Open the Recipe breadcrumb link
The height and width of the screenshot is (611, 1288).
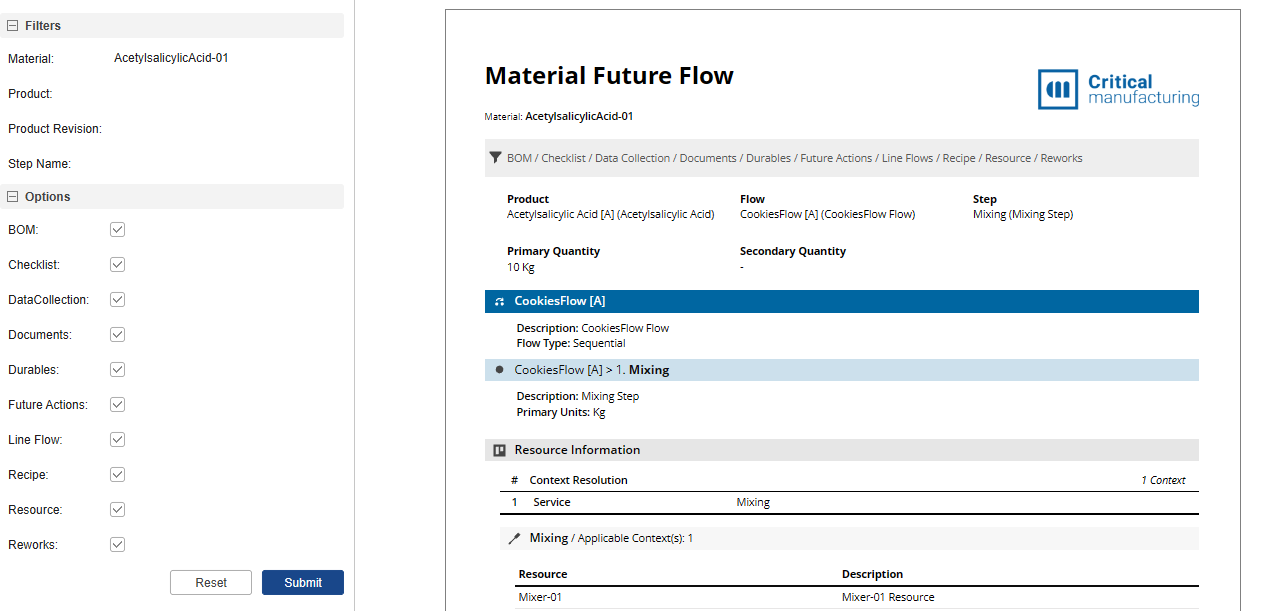click(958, 157)
